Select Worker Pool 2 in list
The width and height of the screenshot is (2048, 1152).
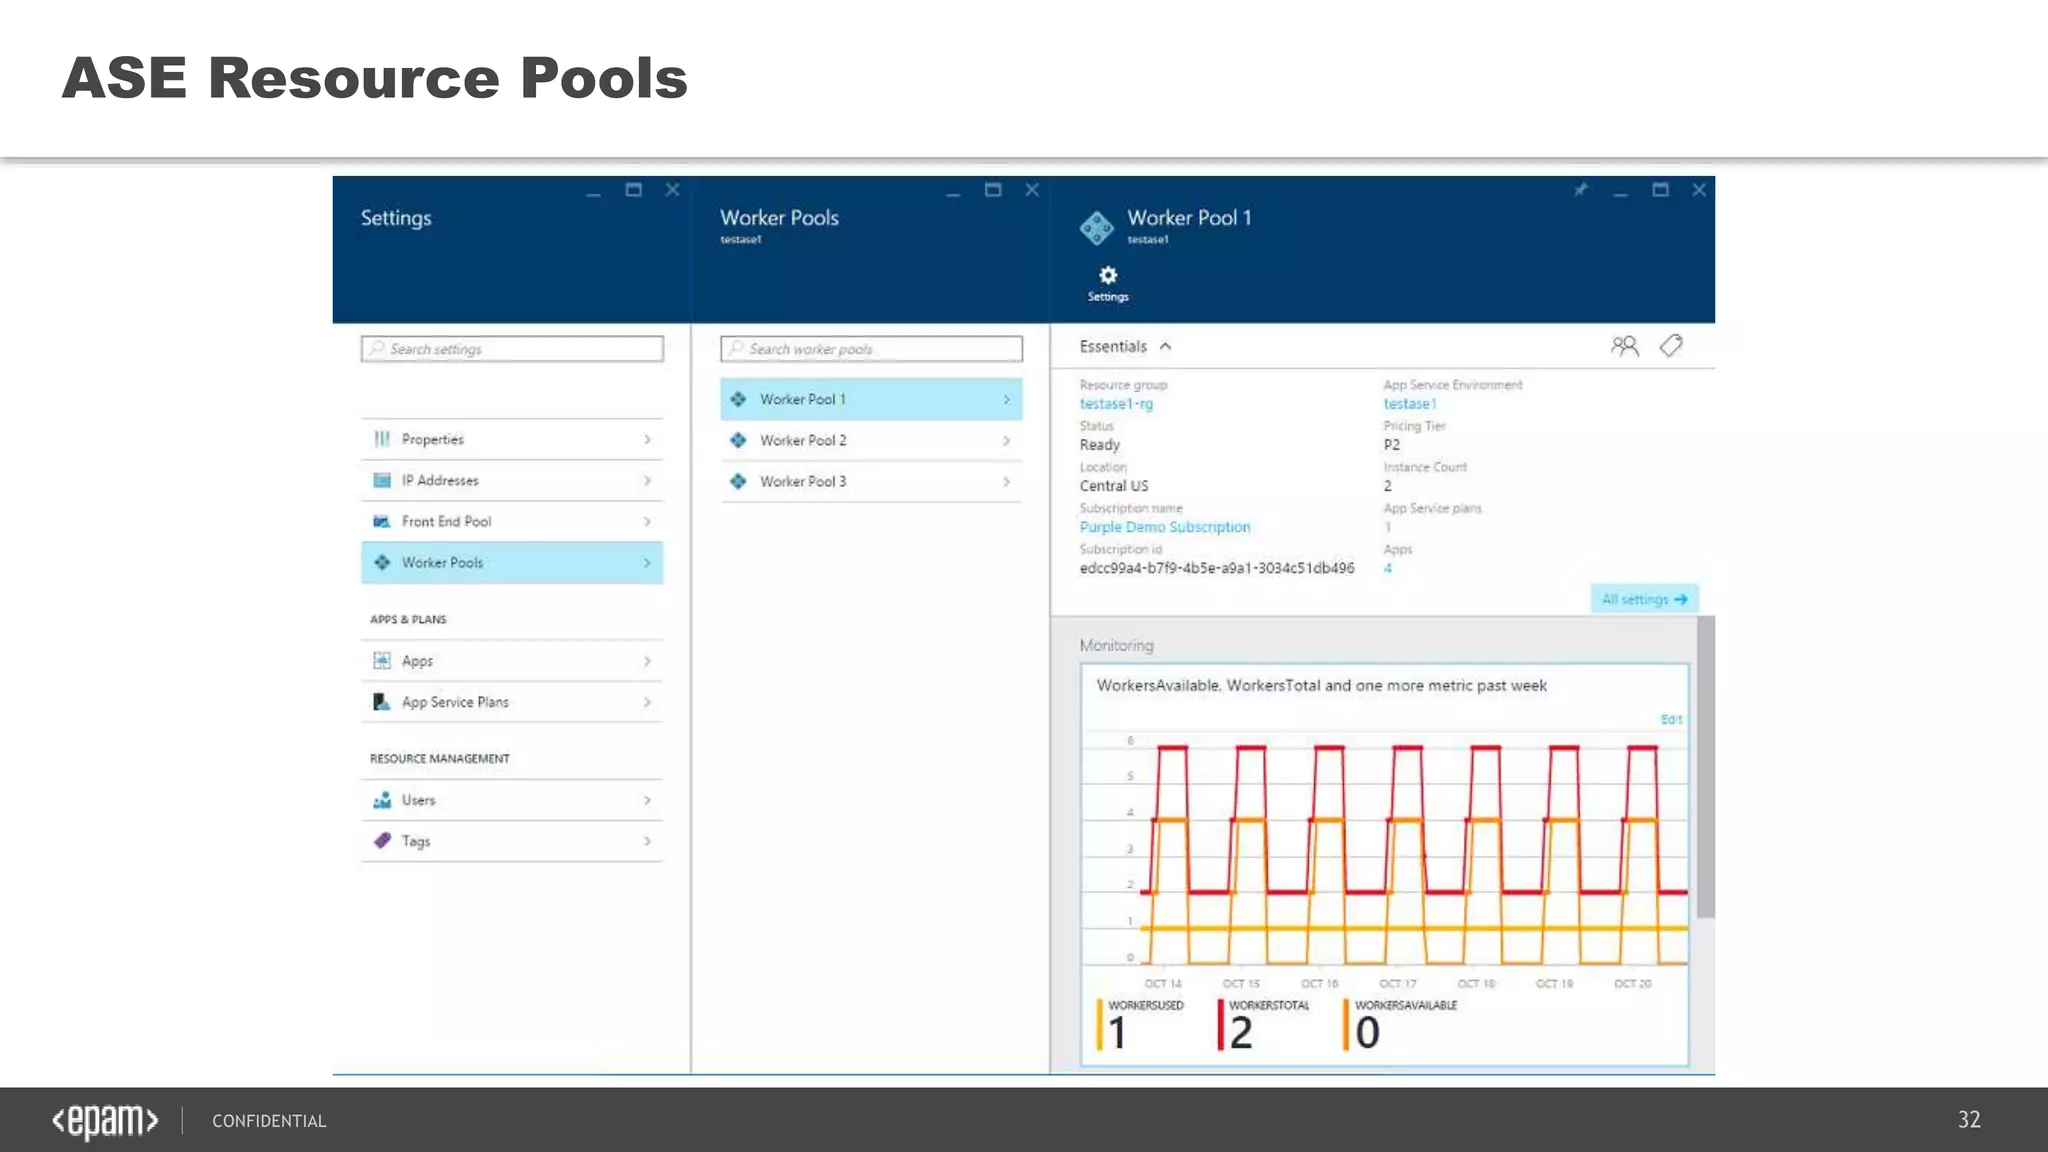tap(871, 440)
